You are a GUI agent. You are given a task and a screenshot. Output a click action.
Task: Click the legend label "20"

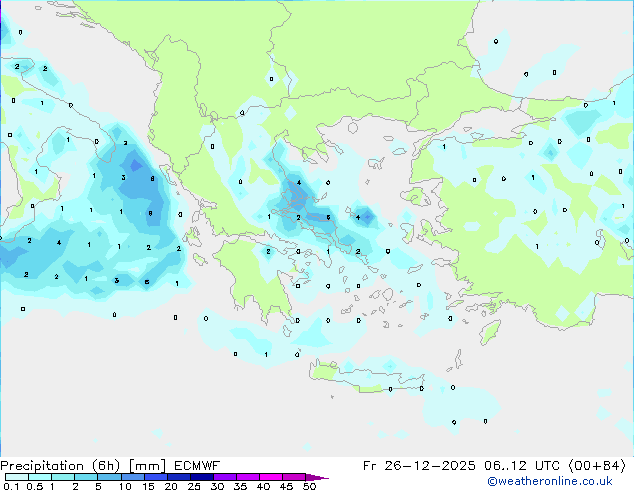tap(171, 486)
